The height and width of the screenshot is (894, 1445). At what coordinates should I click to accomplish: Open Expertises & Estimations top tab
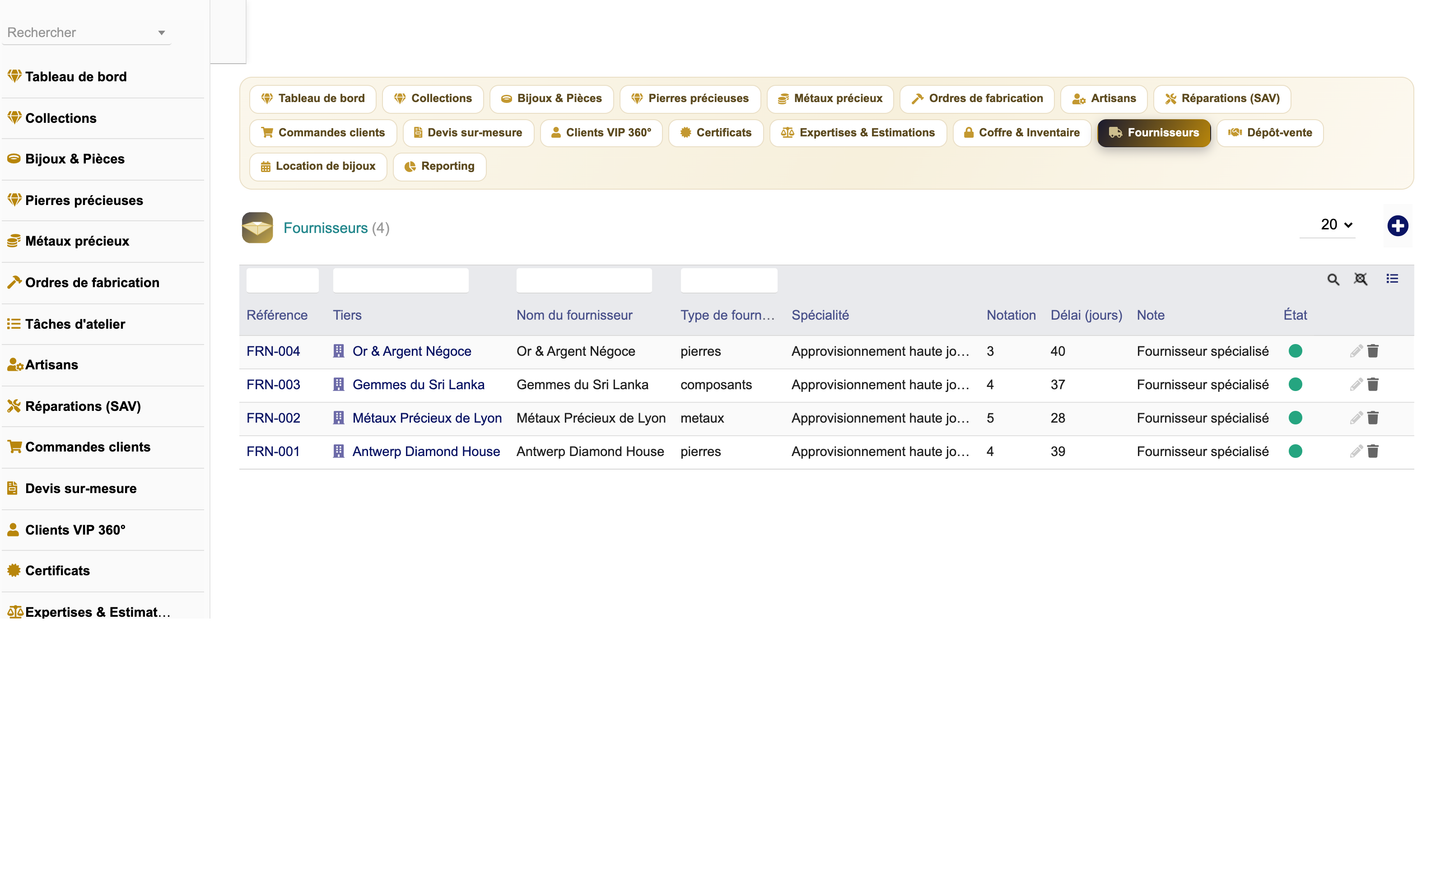point(858,133)
